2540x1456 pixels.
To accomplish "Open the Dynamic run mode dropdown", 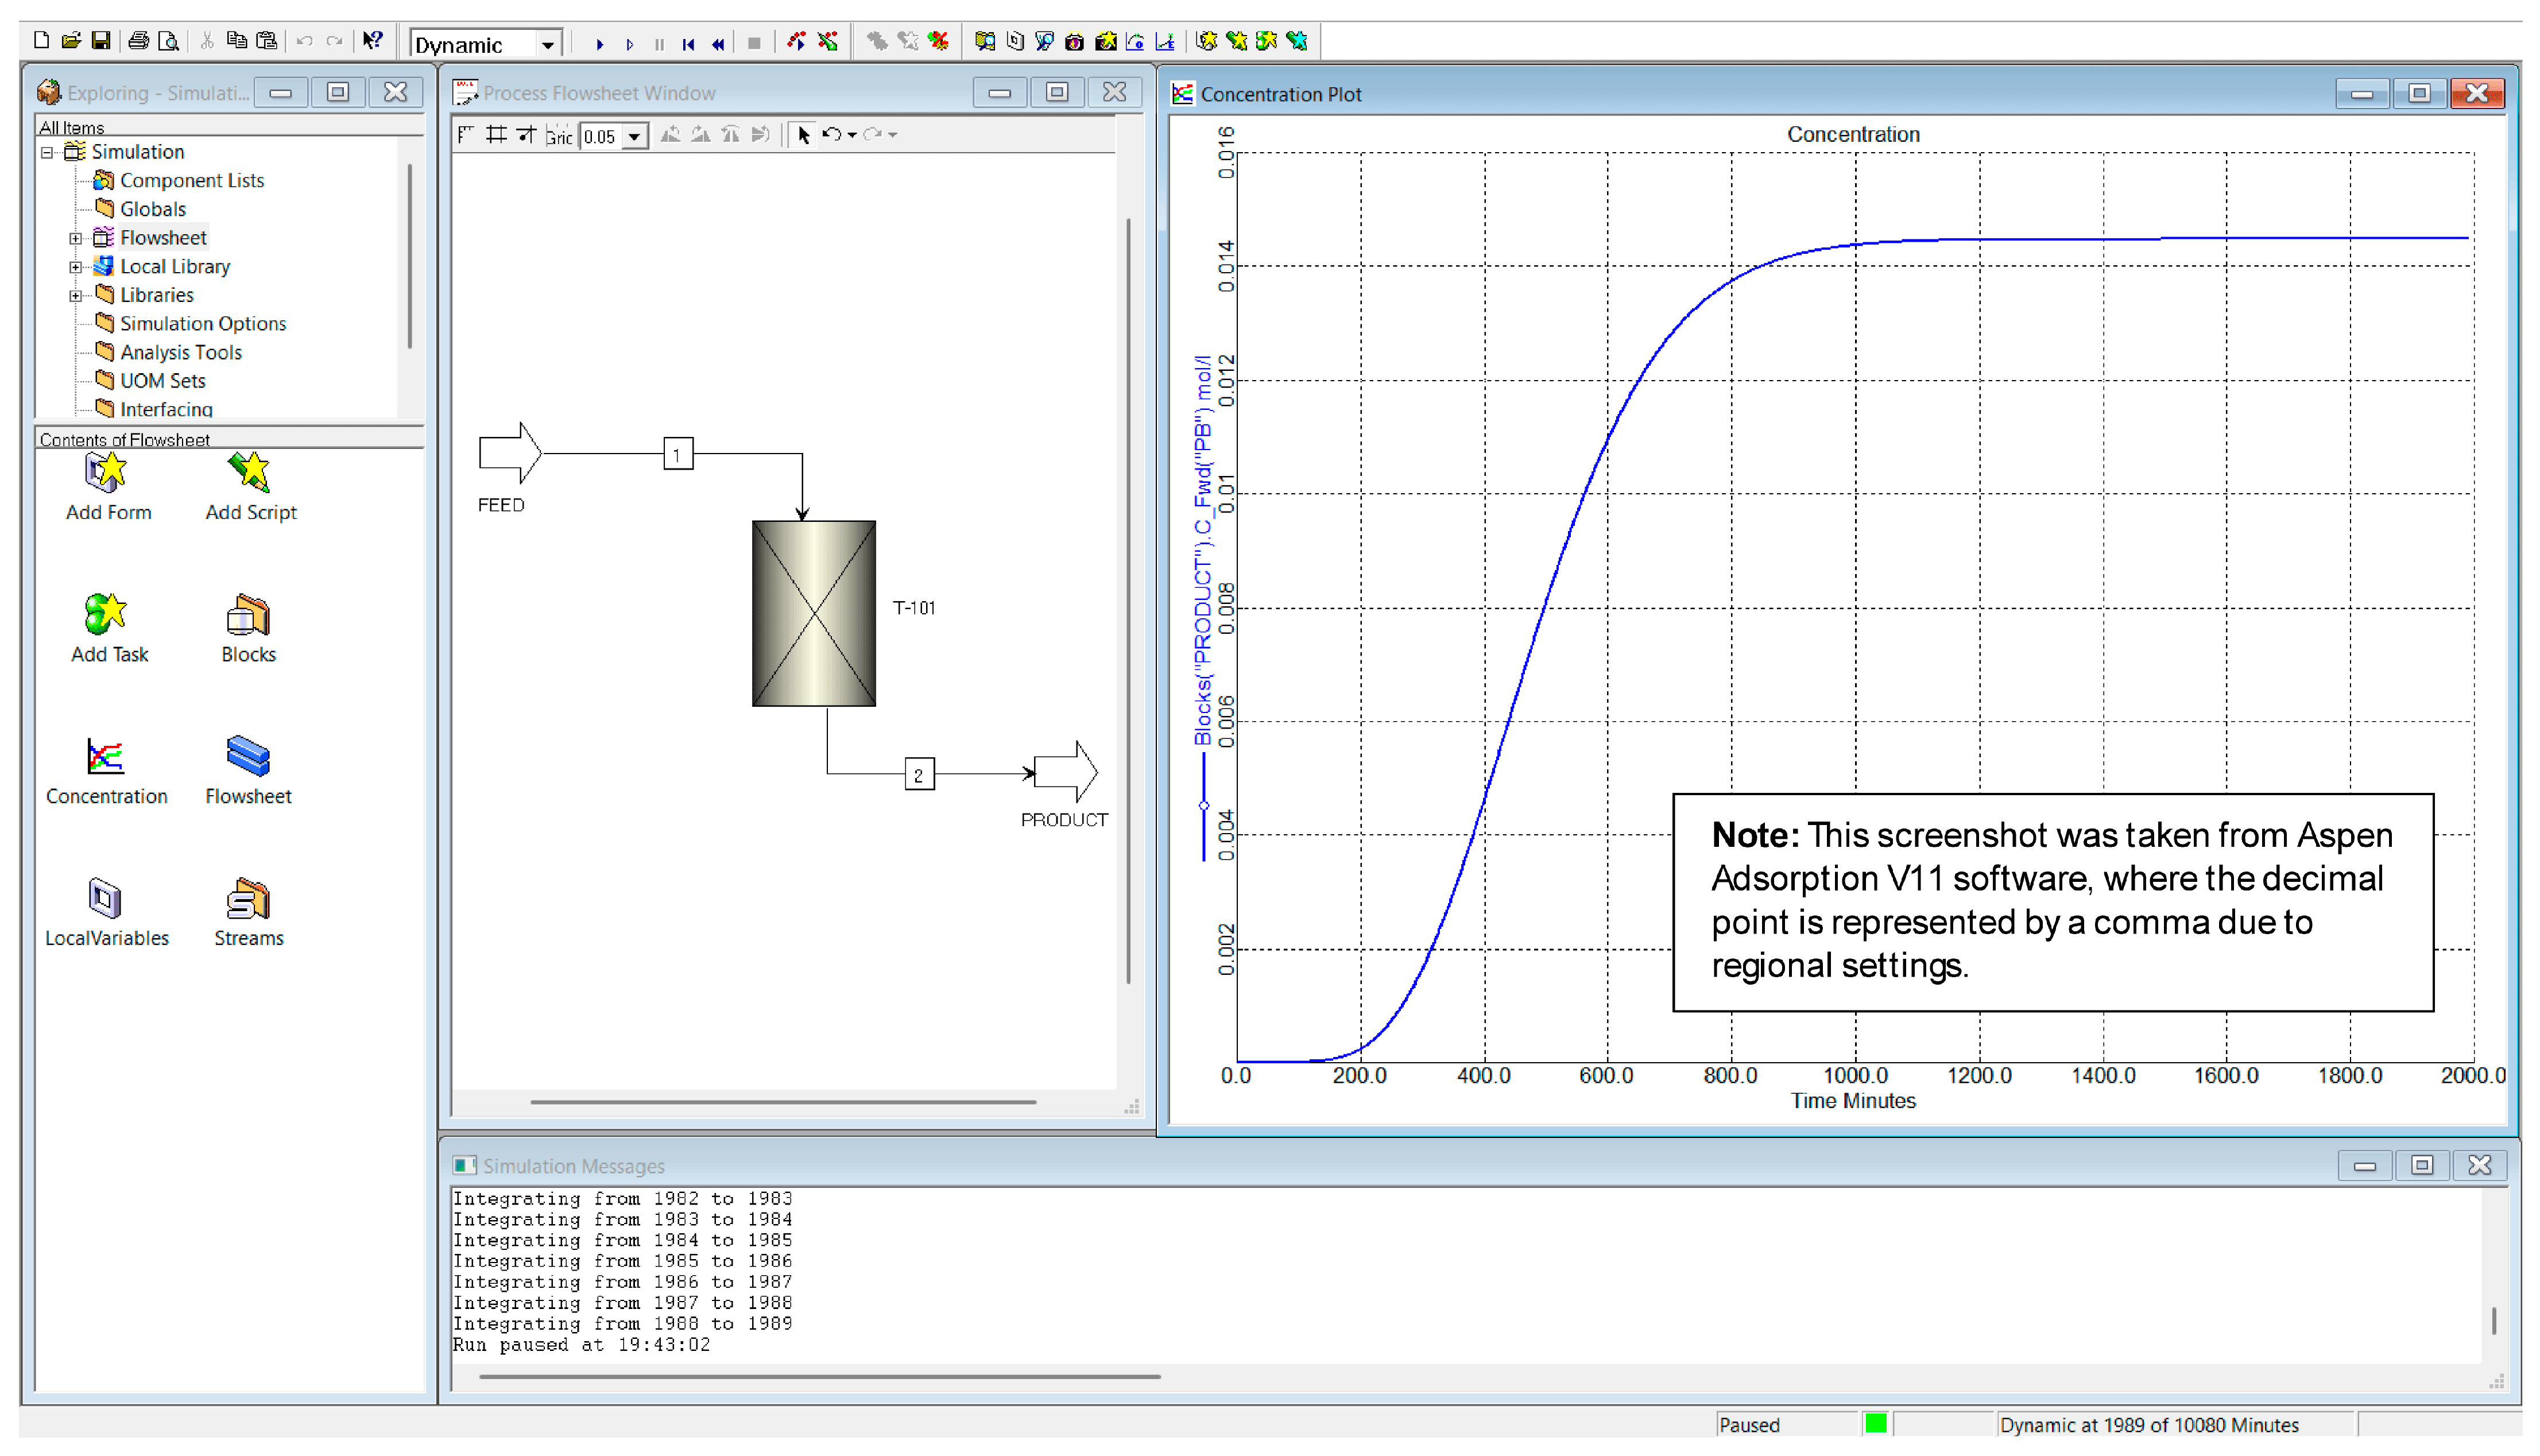I will point(547,45).
